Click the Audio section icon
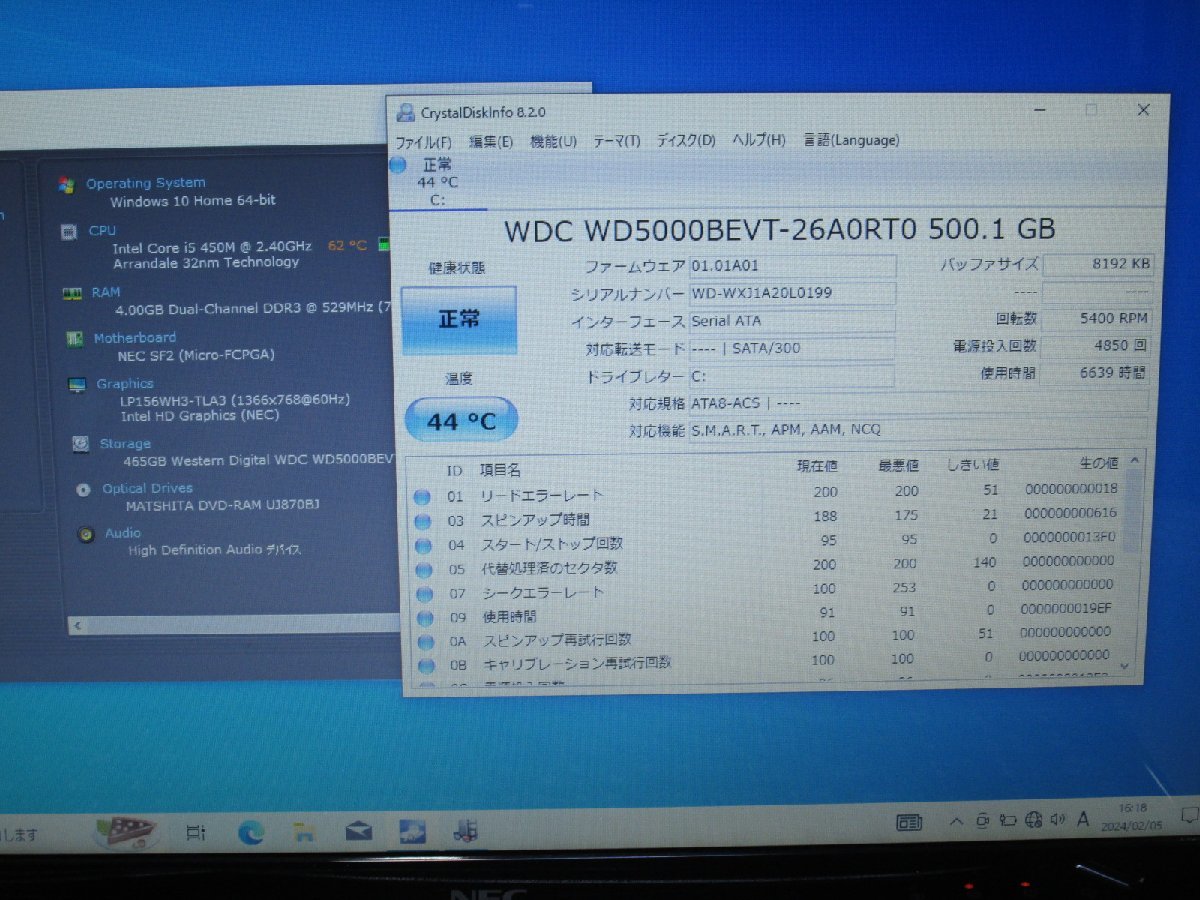Image resolution: width=1200 pixels, height=900 pixels. (x=85, y=532)
